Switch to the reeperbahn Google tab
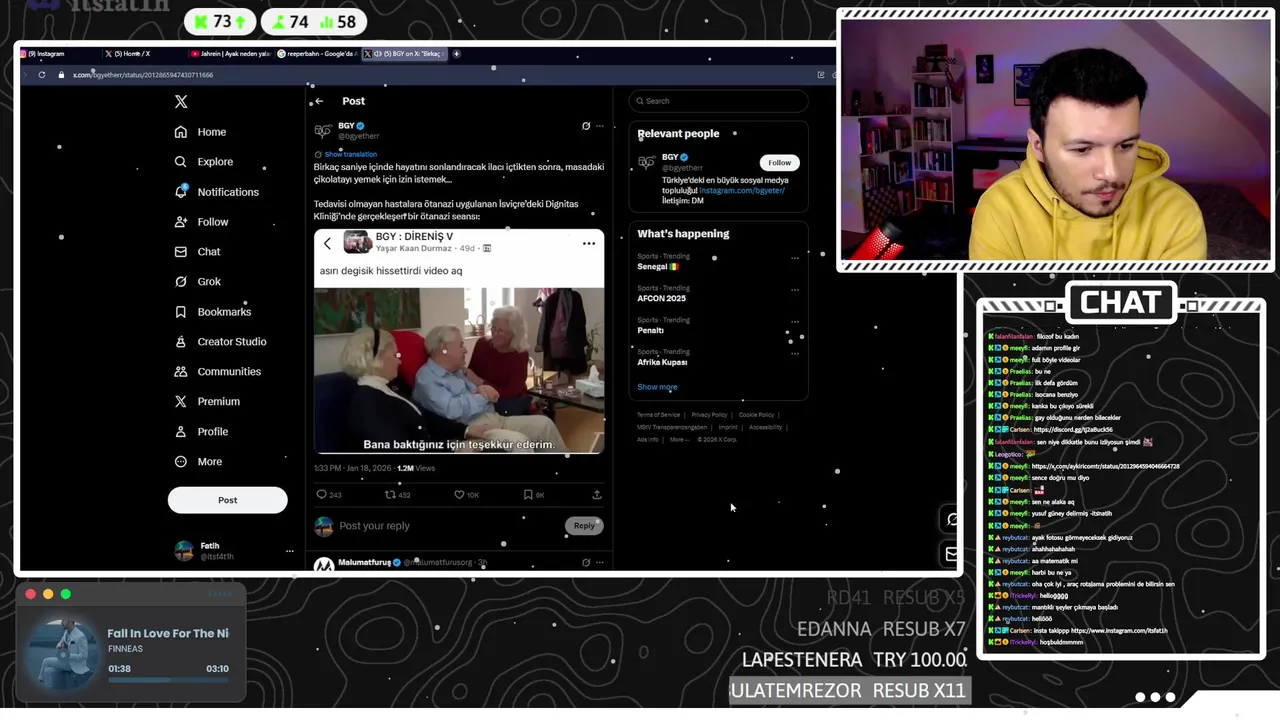The width and height of the screenshot is (1280, 720). (x=316, y=54)
